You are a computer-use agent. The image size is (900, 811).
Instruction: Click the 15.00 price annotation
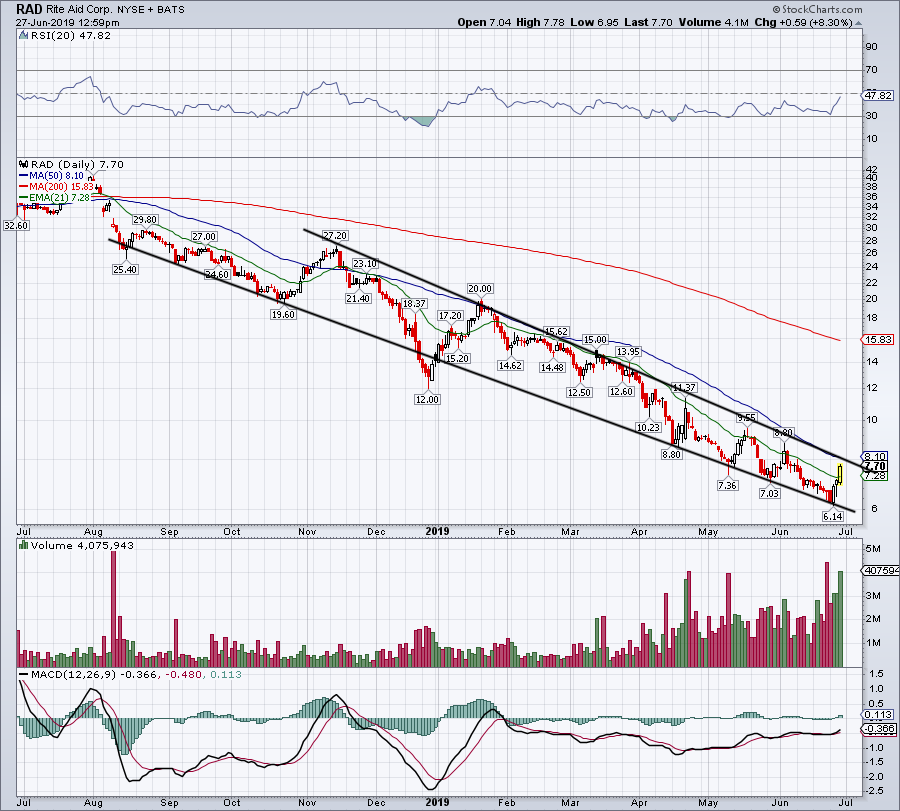[595, 340]
